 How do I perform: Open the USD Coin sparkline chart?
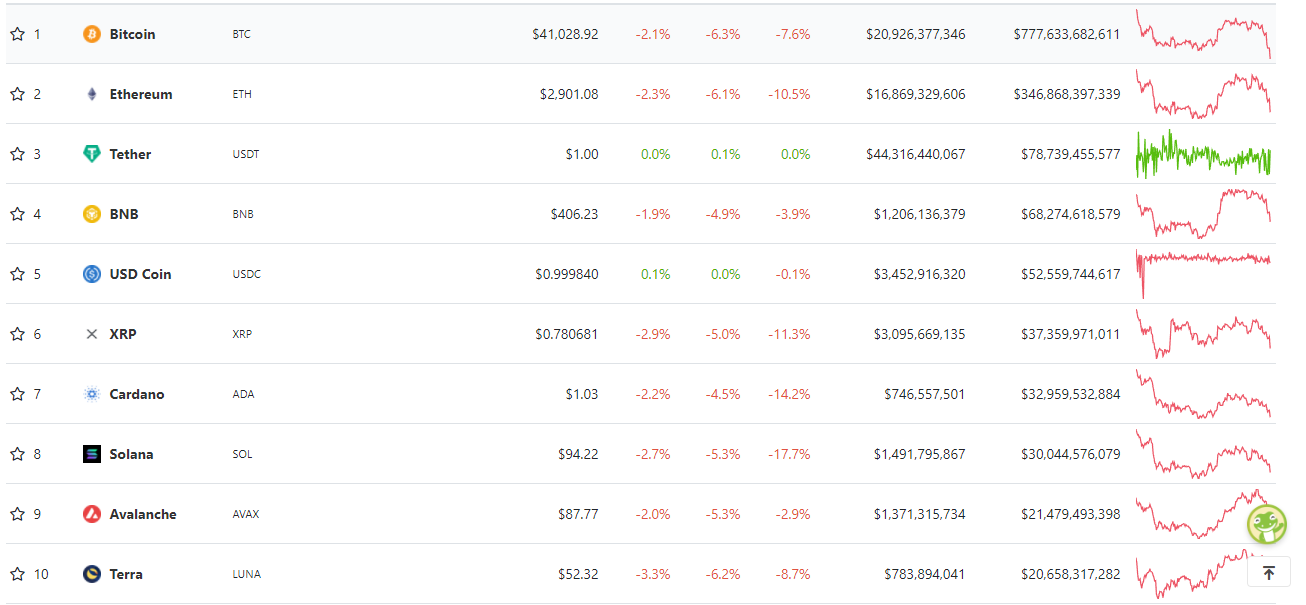pos(1203,274)
